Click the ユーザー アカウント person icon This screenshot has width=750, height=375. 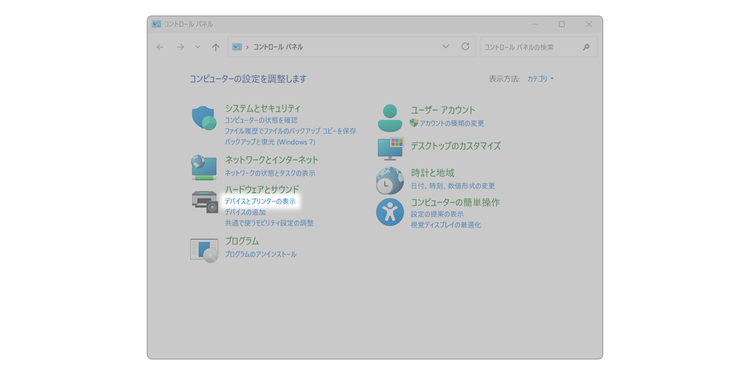(391, 118)
